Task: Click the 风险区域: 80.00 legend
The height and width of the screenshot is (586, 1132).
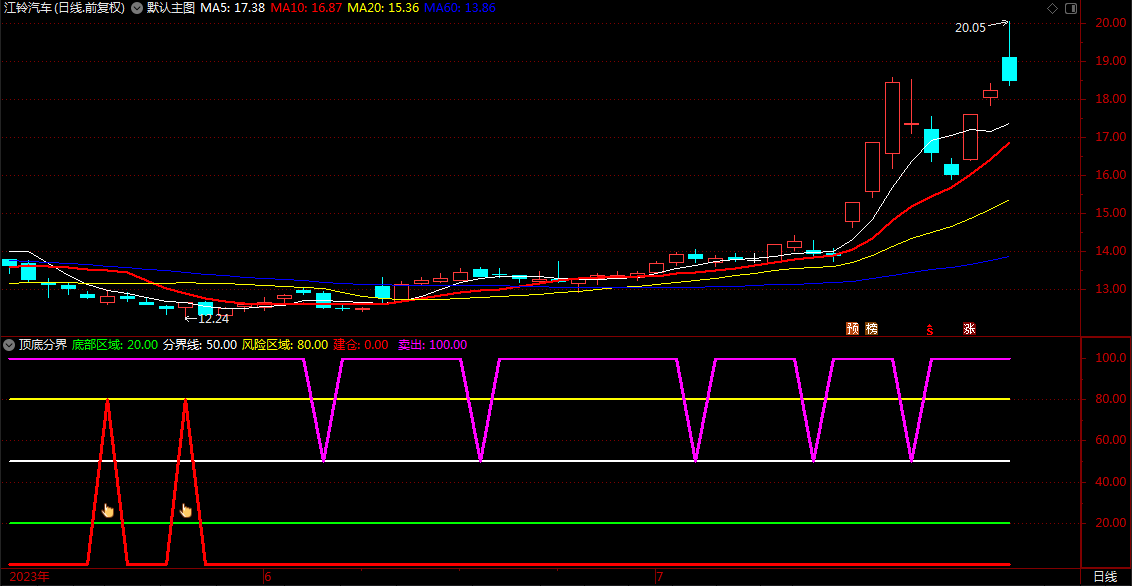Action: click(x=285, y=345)
